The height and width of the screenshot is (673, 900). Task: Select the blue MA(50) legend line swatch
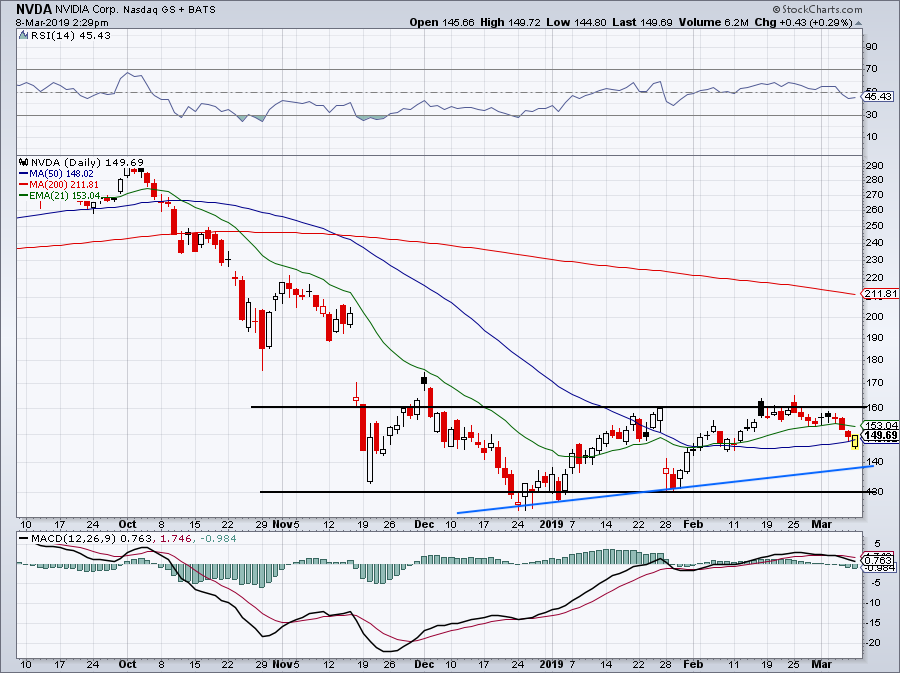click(24, 174)
